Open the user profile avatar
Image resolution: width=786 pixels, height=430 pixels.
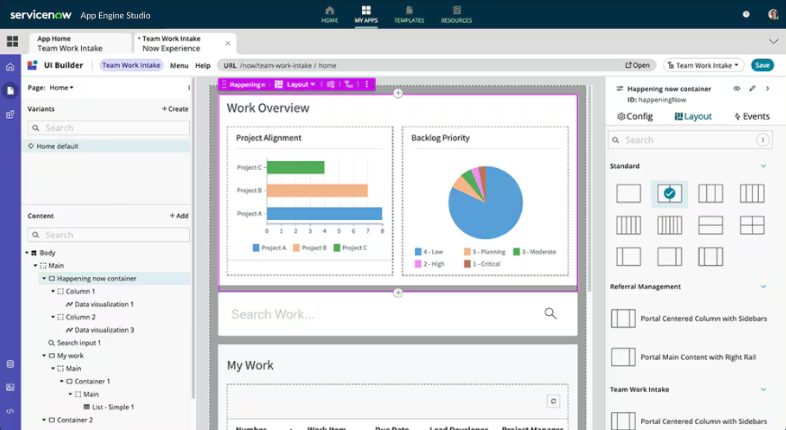pyautogui.click(x=773, y=14)
